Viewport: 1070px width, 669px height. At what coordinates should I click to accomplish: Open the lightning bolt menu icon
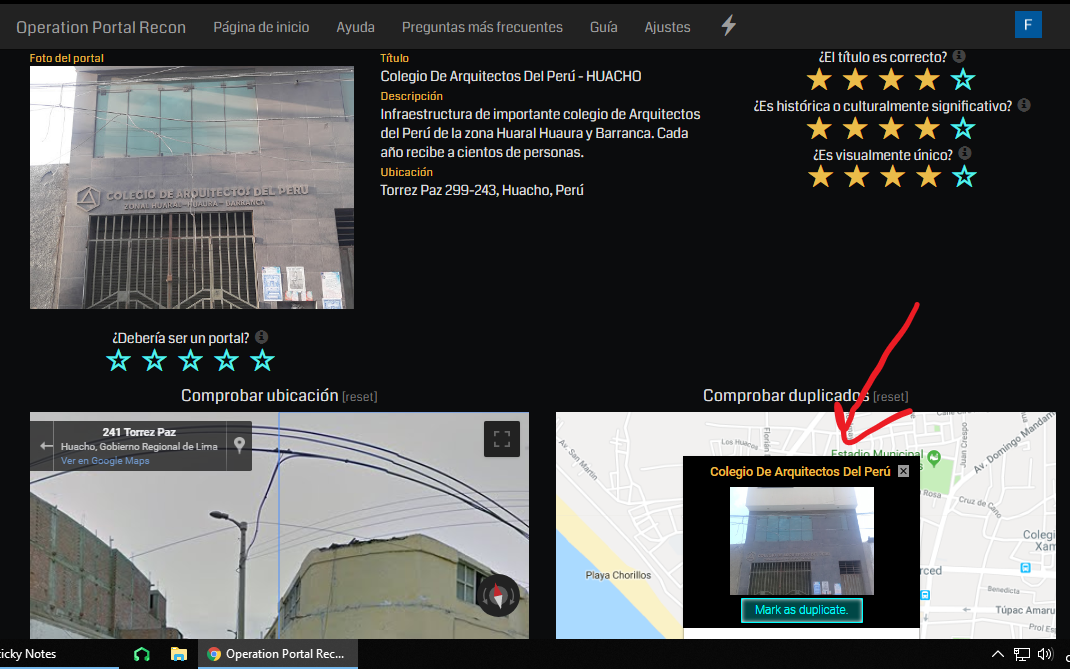coord(729,26)
